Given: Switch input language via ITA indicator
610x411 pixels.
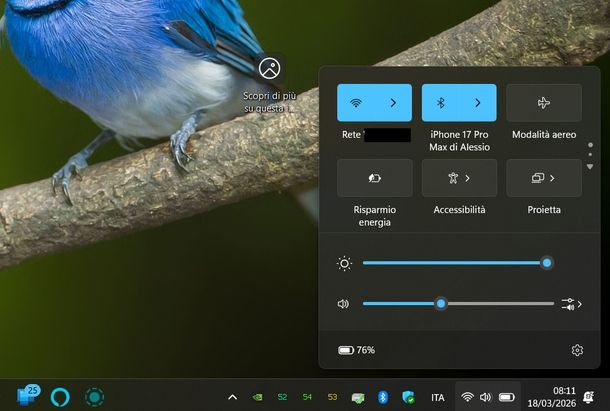Looking at the screenshot, I should (437, 397).
